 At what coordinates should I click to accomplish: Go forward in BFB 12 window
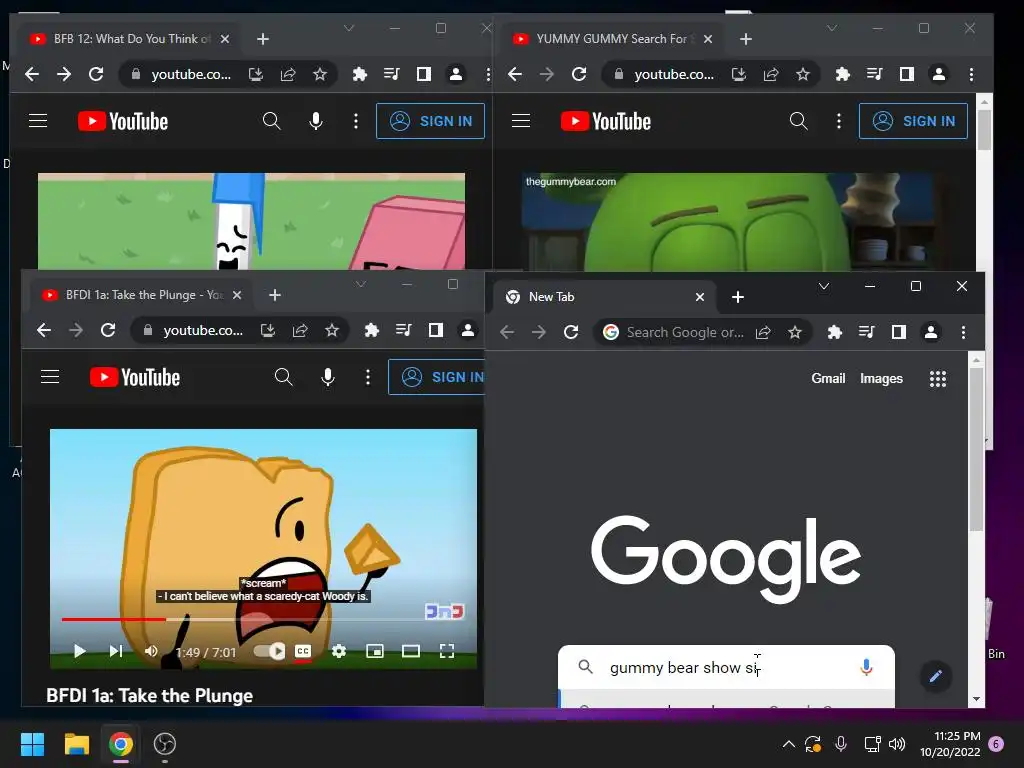(64, 74)
